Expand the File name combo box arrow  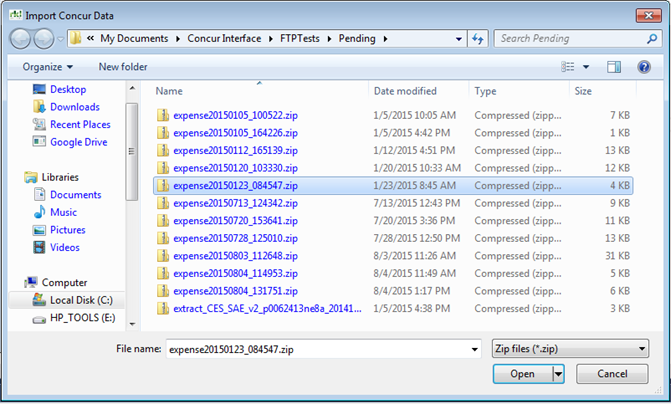[x=473, y=349]
